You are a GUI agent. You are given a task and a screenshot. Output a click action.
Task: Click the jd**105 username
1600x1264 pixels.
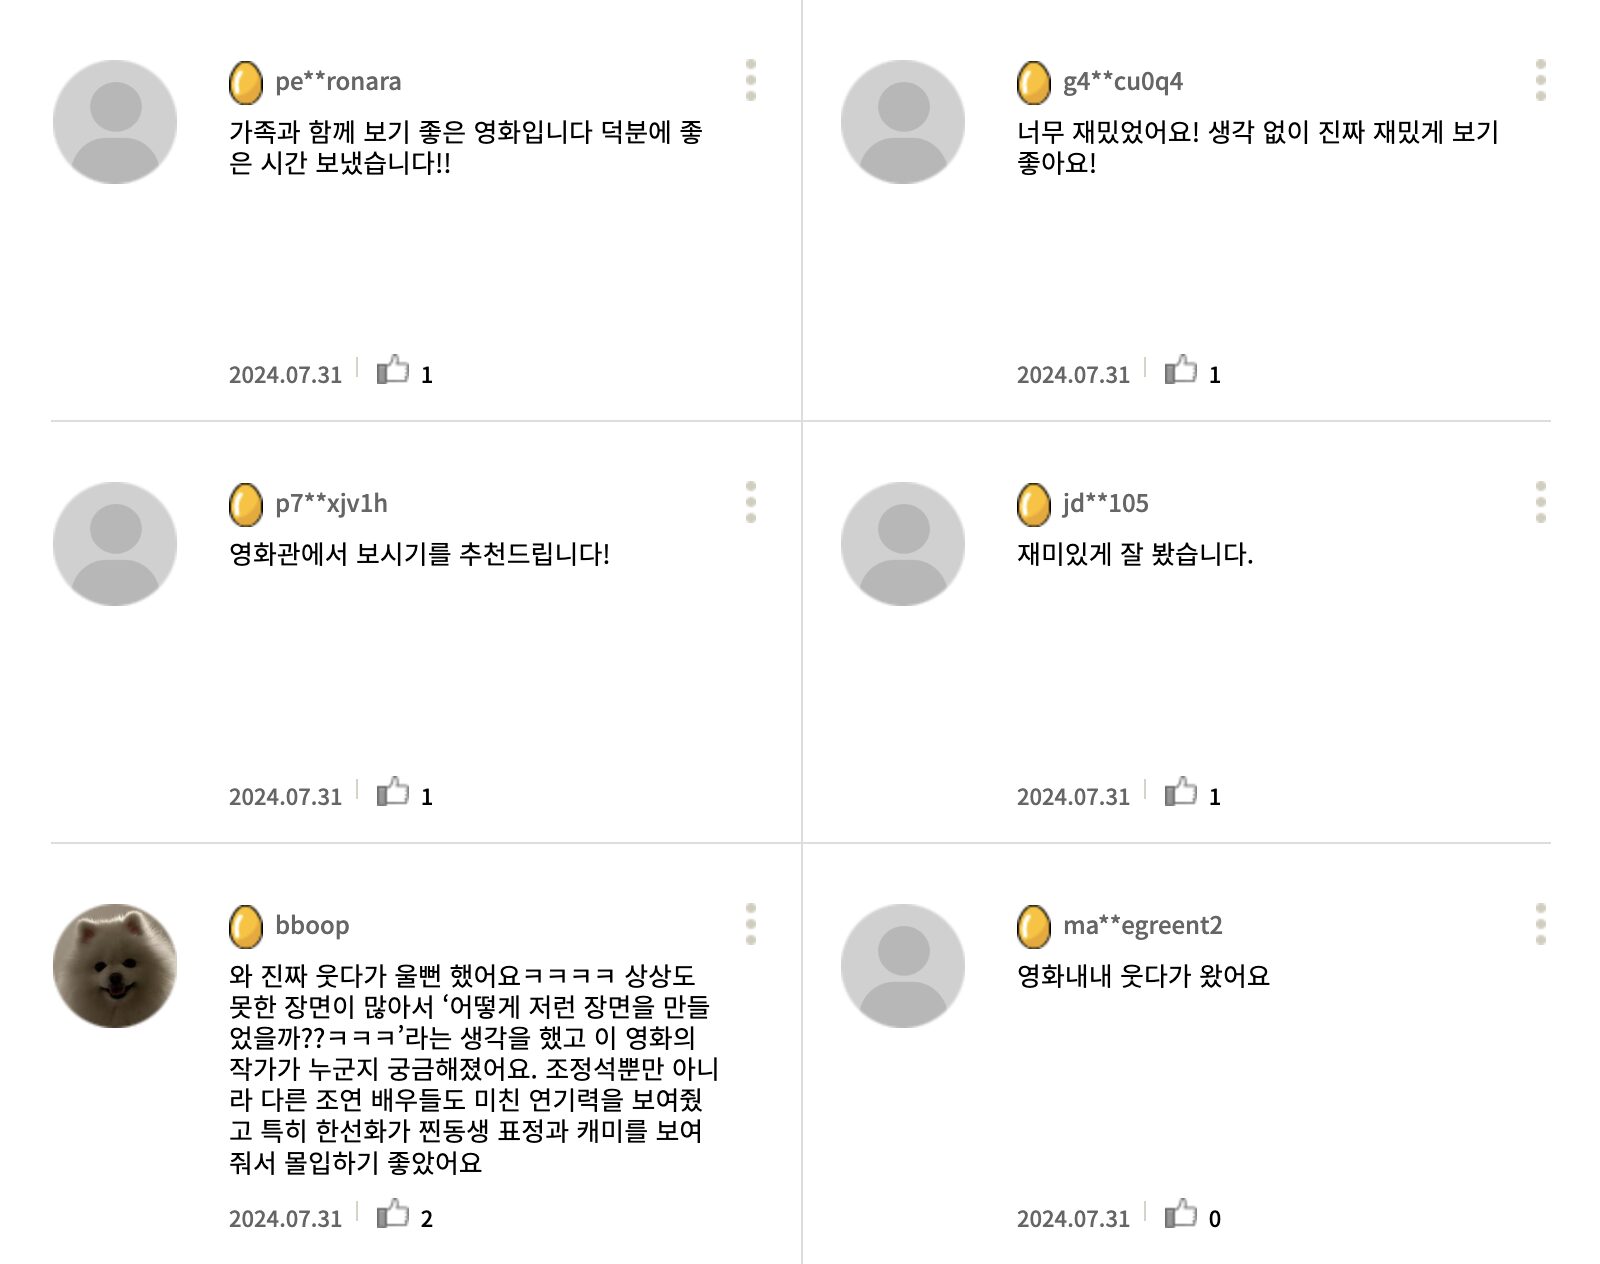tap(1105, 503)
